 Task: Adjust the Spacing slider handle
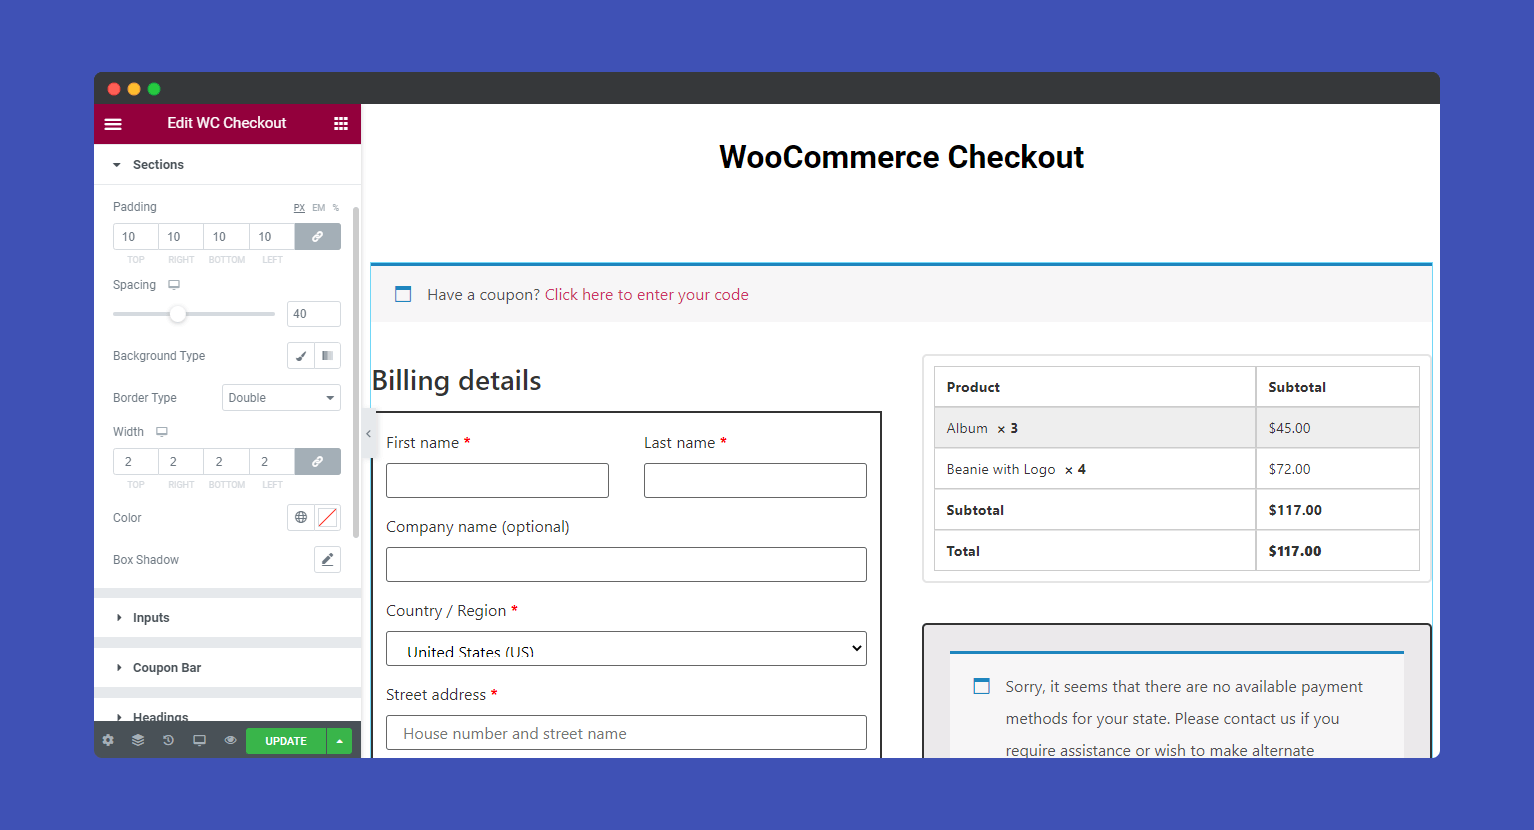tap(178, 314)
